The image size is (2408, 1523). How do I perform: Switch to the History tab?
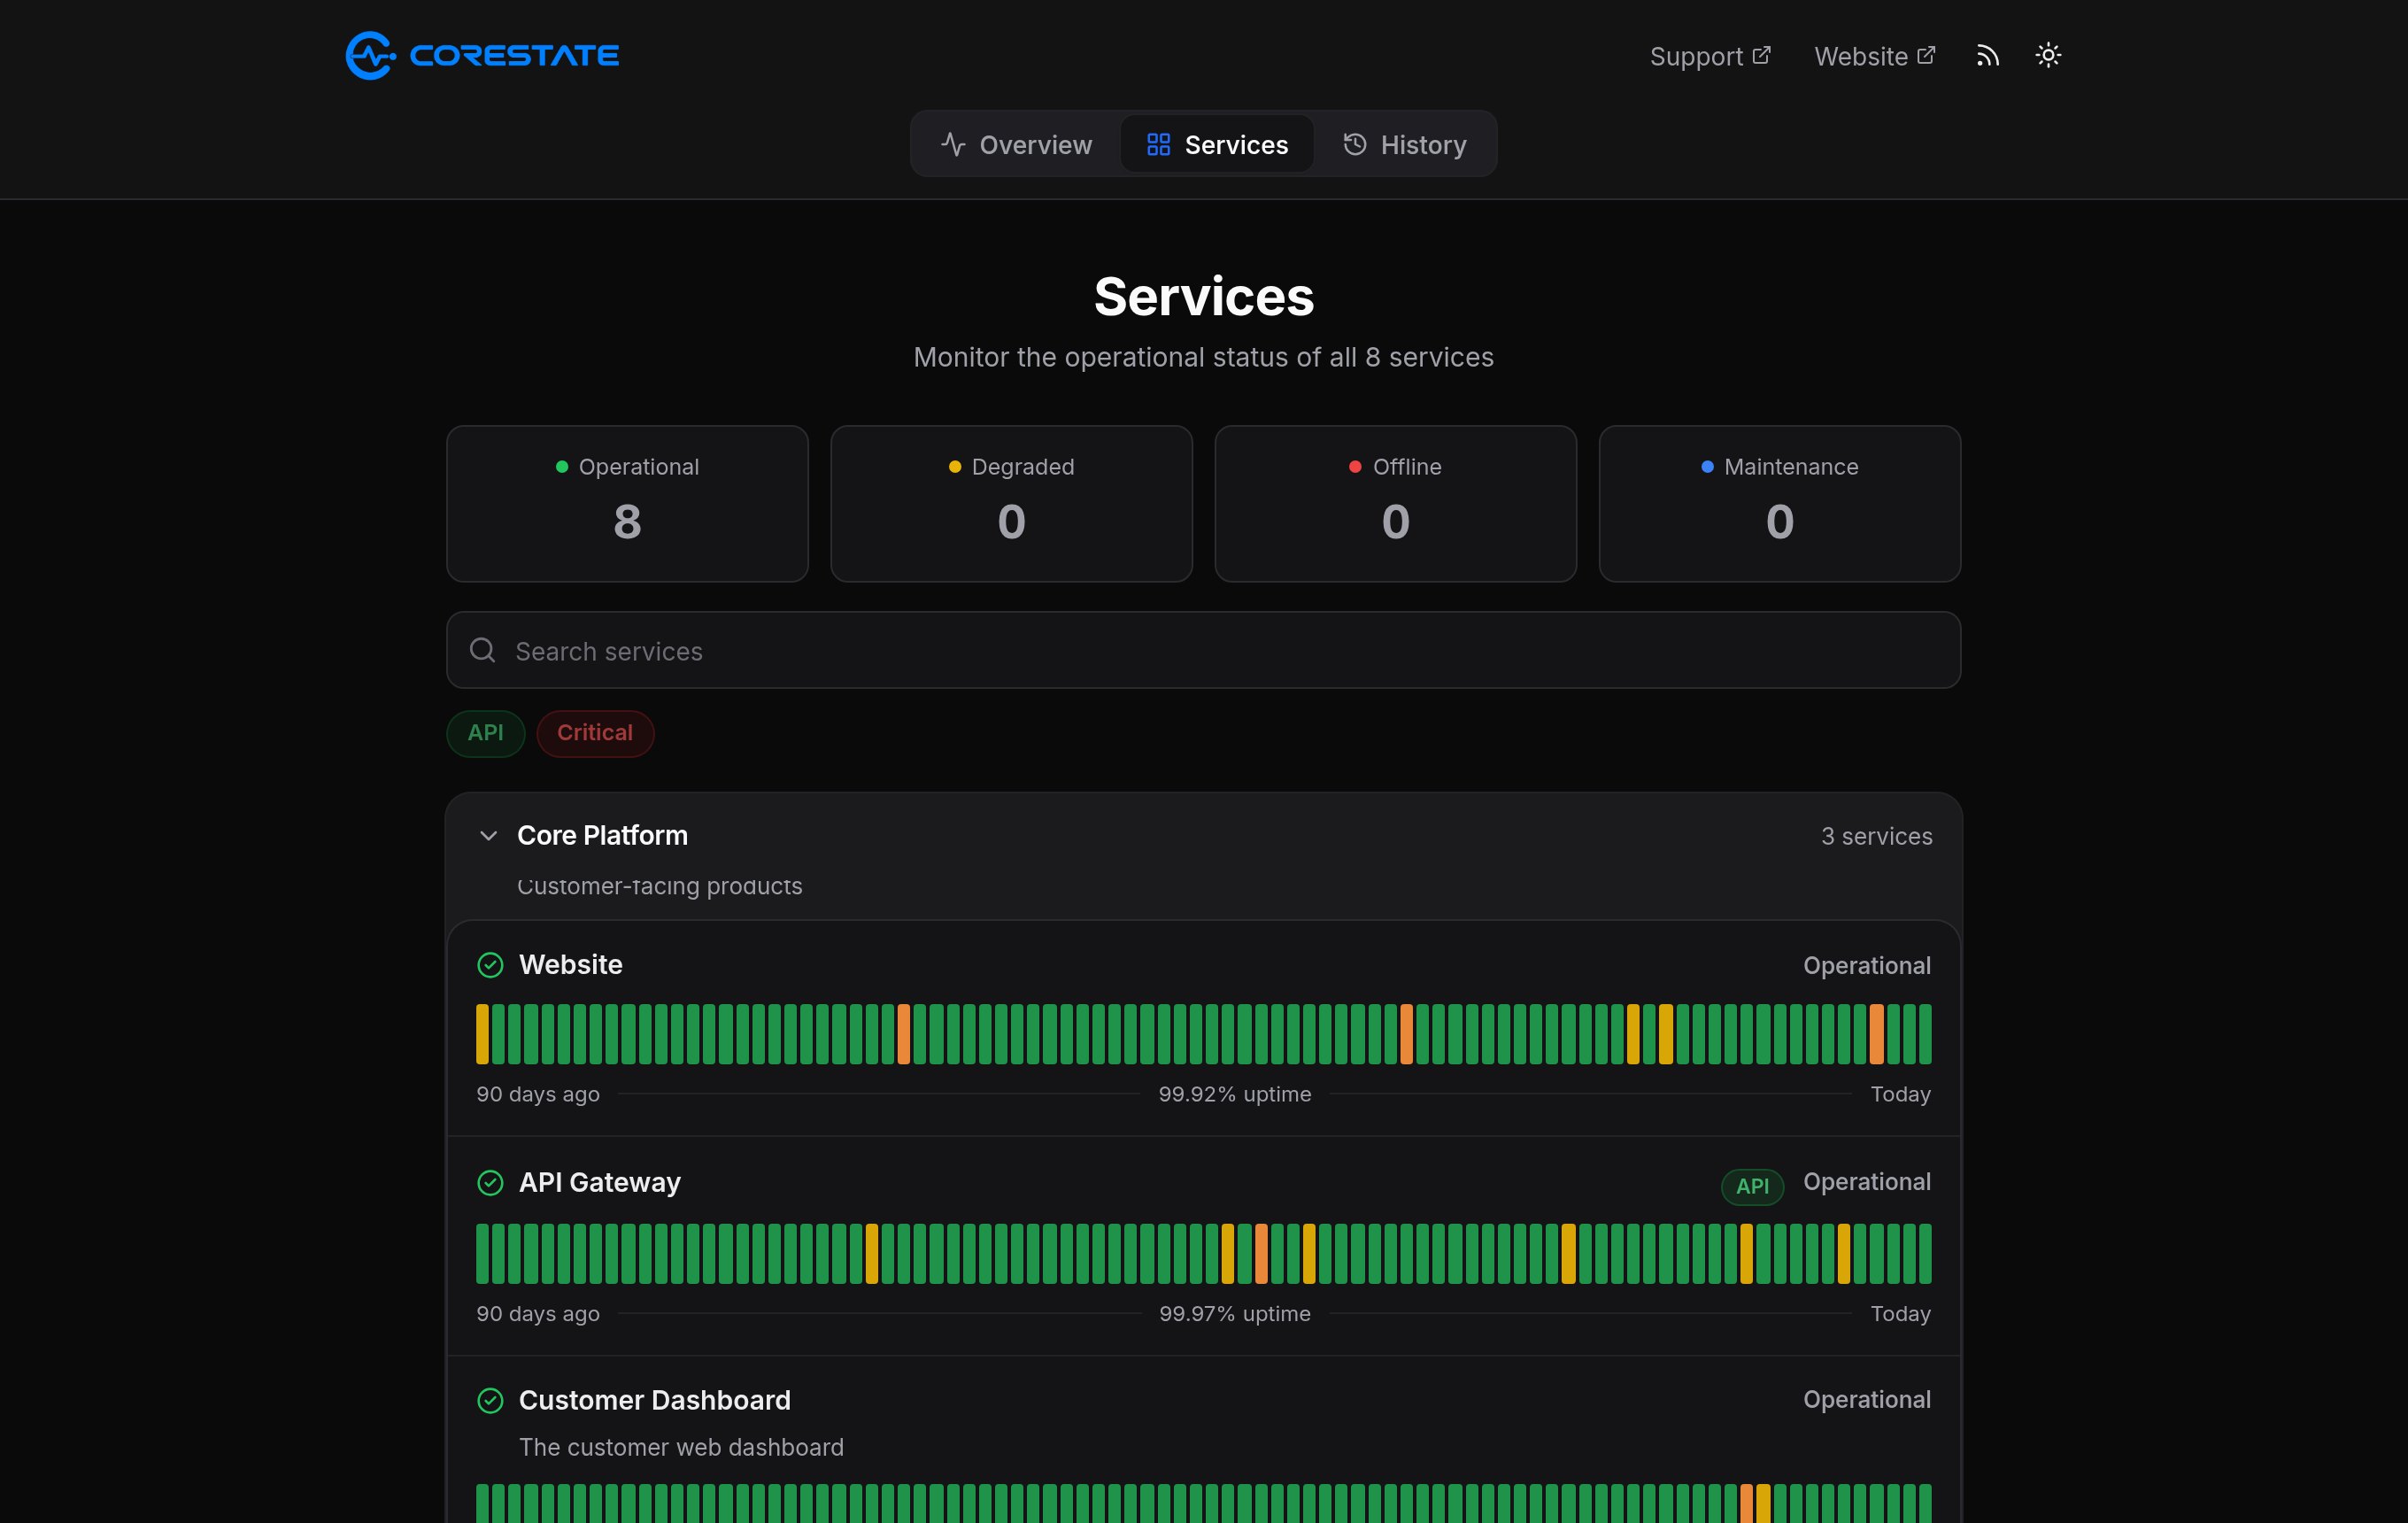1404,144
